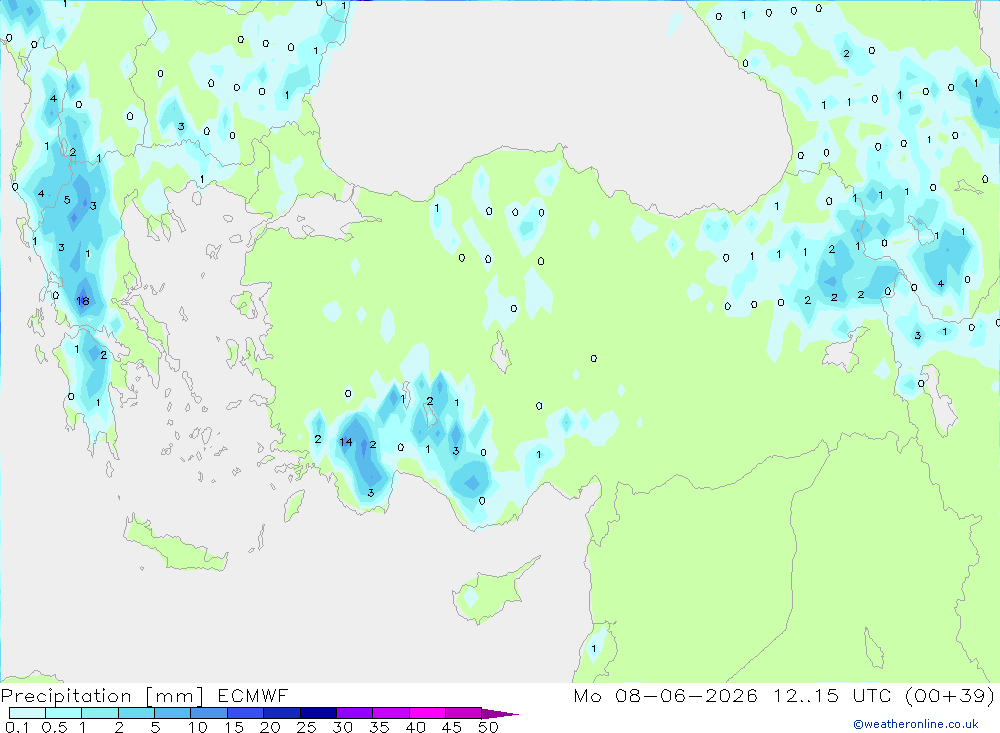1000x733 pixels.
Task: Click the 0.1–0.5 mm palest legend swatch
Action: coord(27,713)
